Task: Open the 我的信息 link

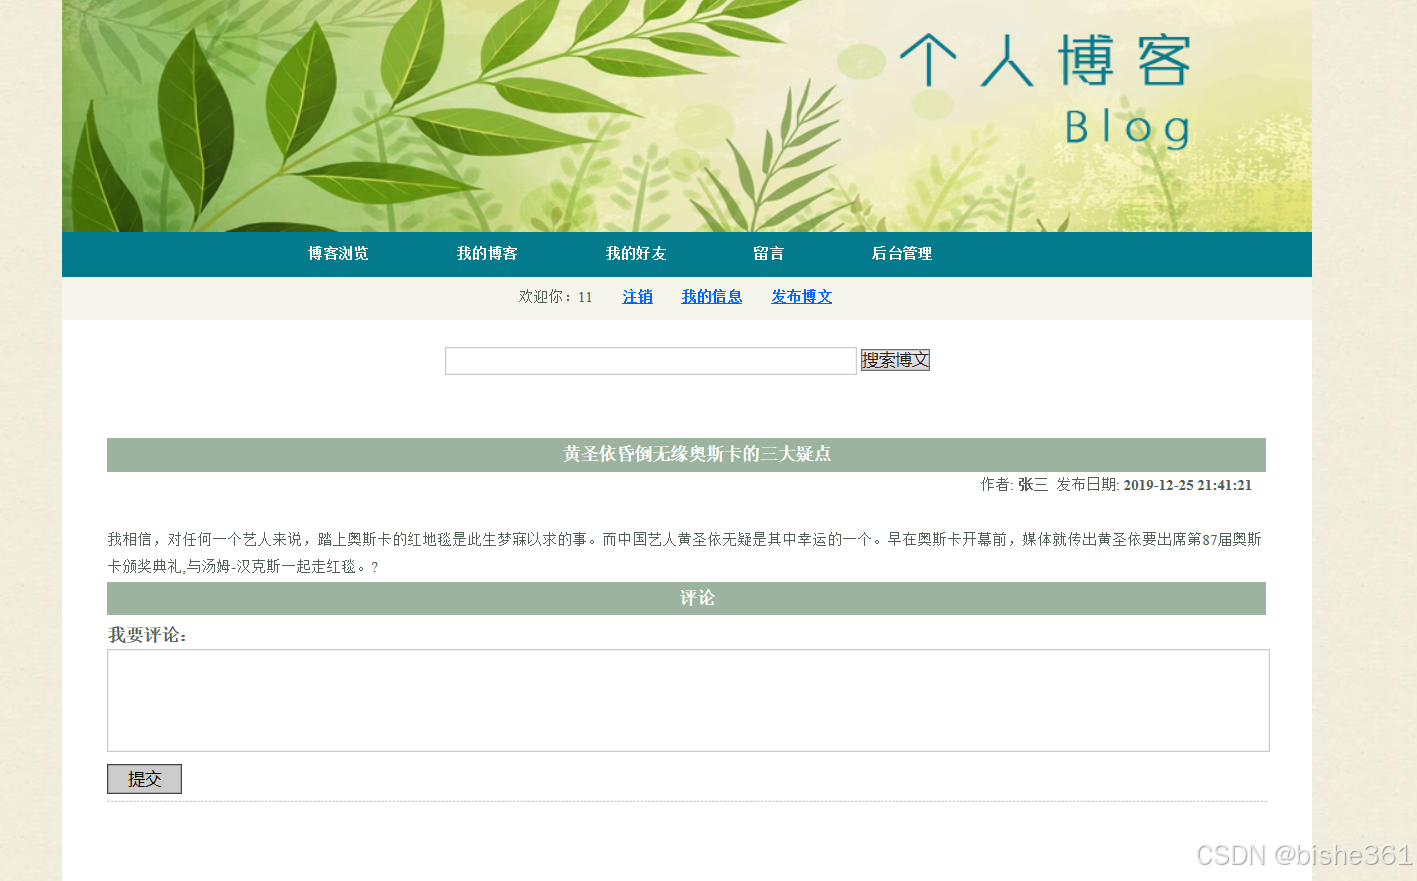Action: pos(711,296)
